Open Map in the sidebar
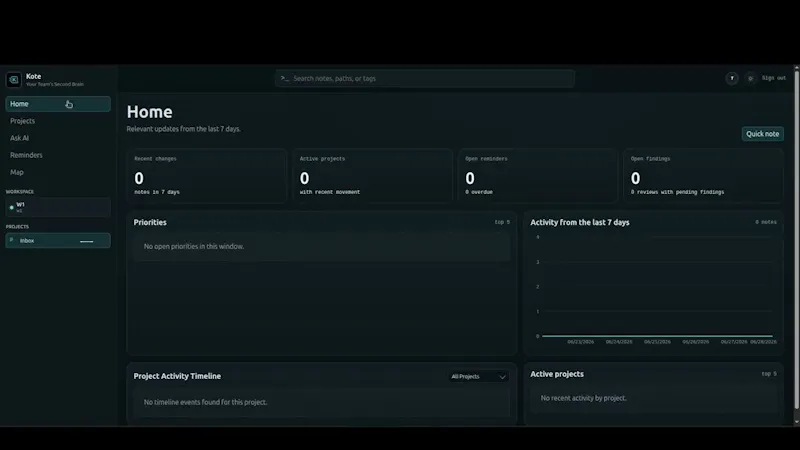The image size is (800, 450). coord(58,172)
